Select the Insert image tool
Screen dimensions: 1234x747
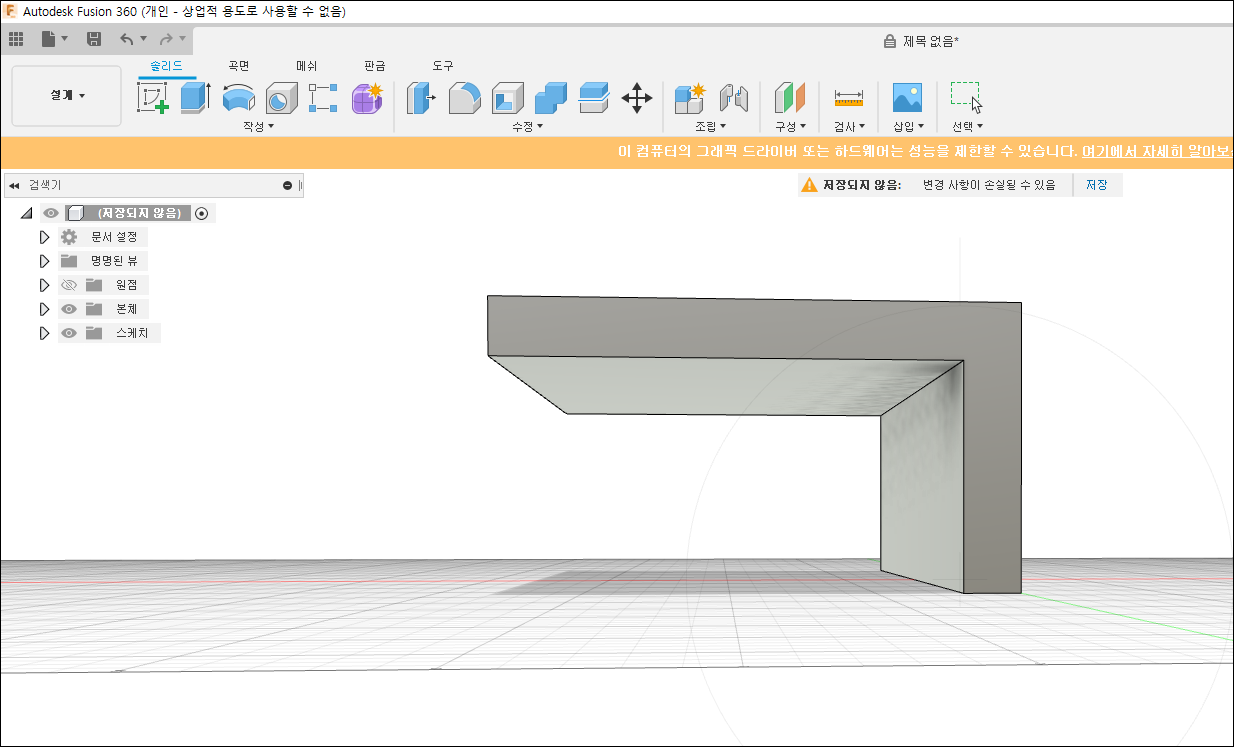[907, 98]
